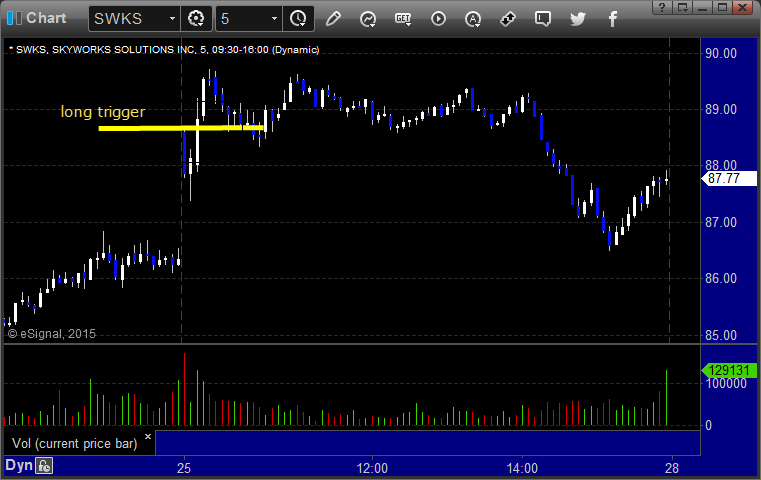This screenshot has width=761, height=480.
Task: Select the yellow long trigger line
Action: click(181, 128)
